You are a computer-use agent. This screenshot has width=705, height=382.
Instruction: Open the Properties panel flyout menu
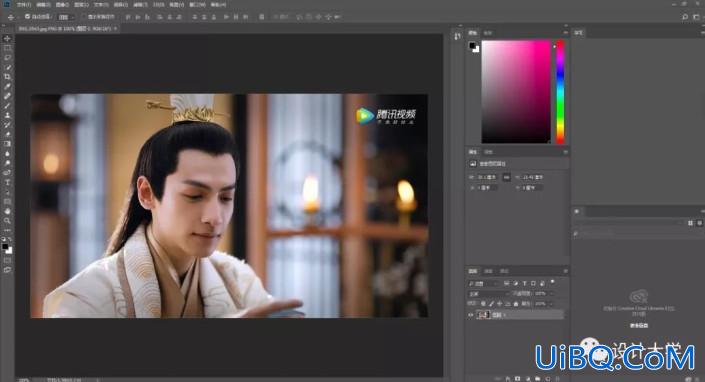pyautogui.click(x=565, y=152)
